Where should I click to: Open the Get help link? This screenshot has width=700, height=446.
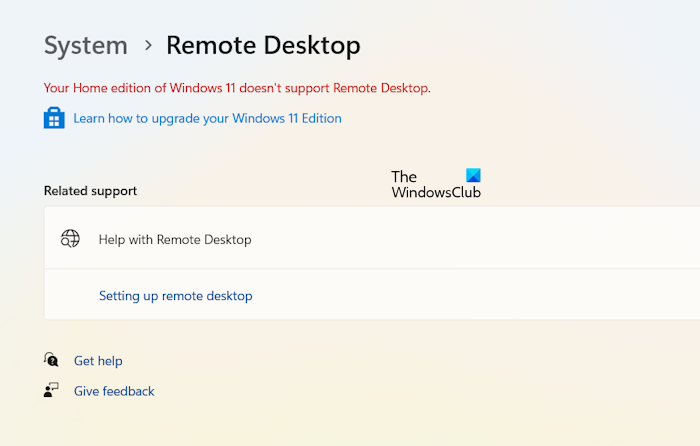point(98,361)
